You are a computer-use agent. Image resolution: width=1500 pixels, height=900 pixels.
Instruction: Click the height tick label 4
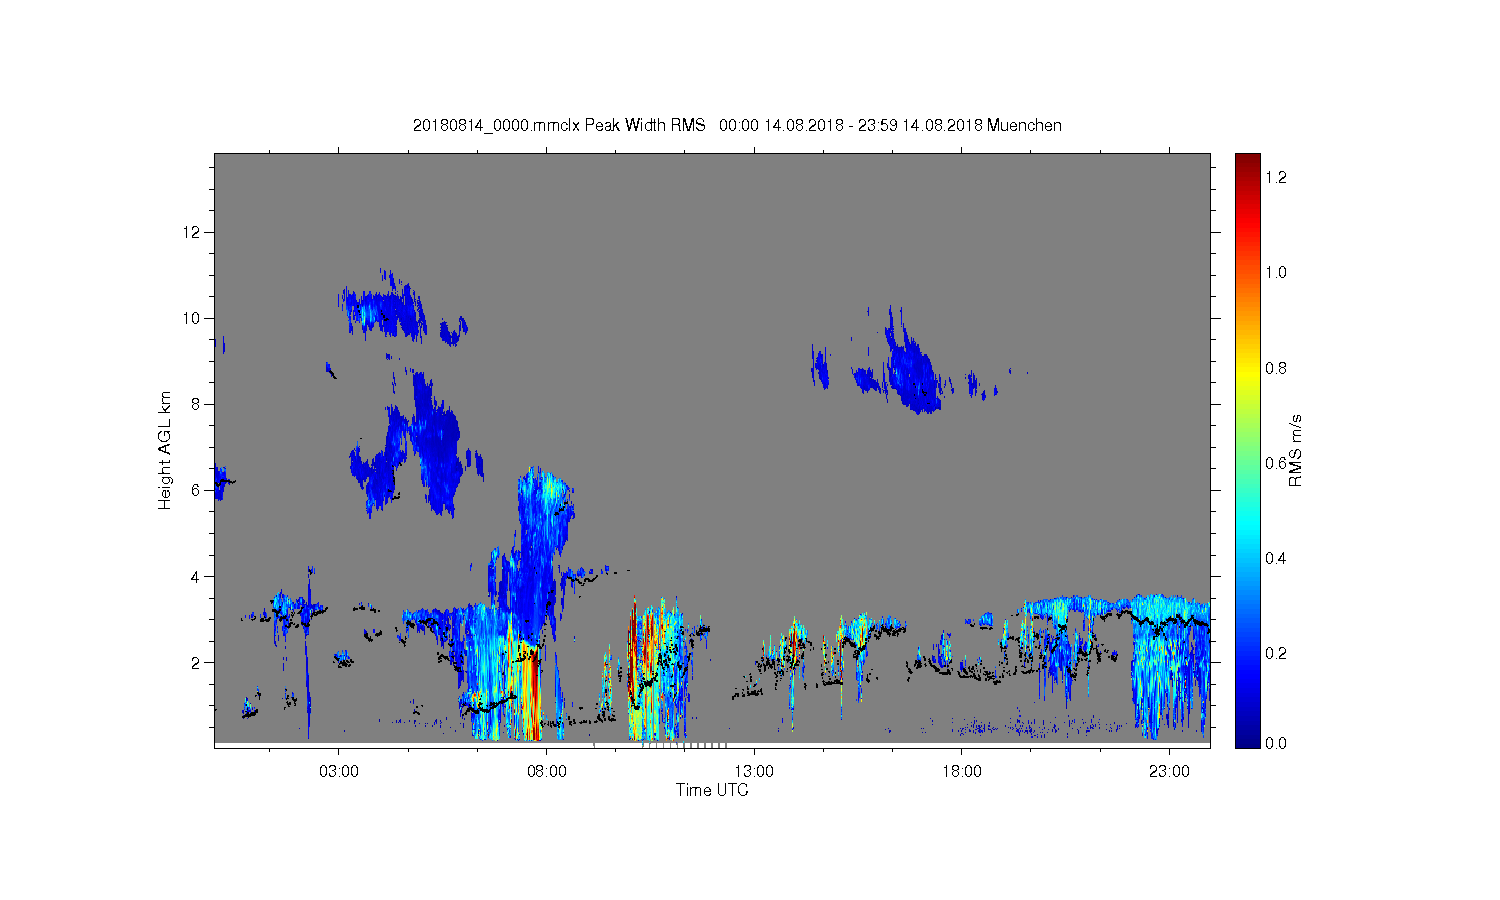pos(196,576)
